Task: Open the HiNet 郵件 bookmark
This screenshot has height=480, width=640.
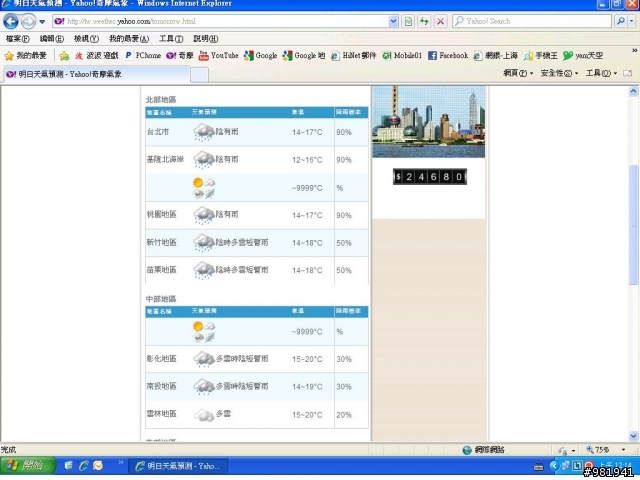Action: click(353, 56)
